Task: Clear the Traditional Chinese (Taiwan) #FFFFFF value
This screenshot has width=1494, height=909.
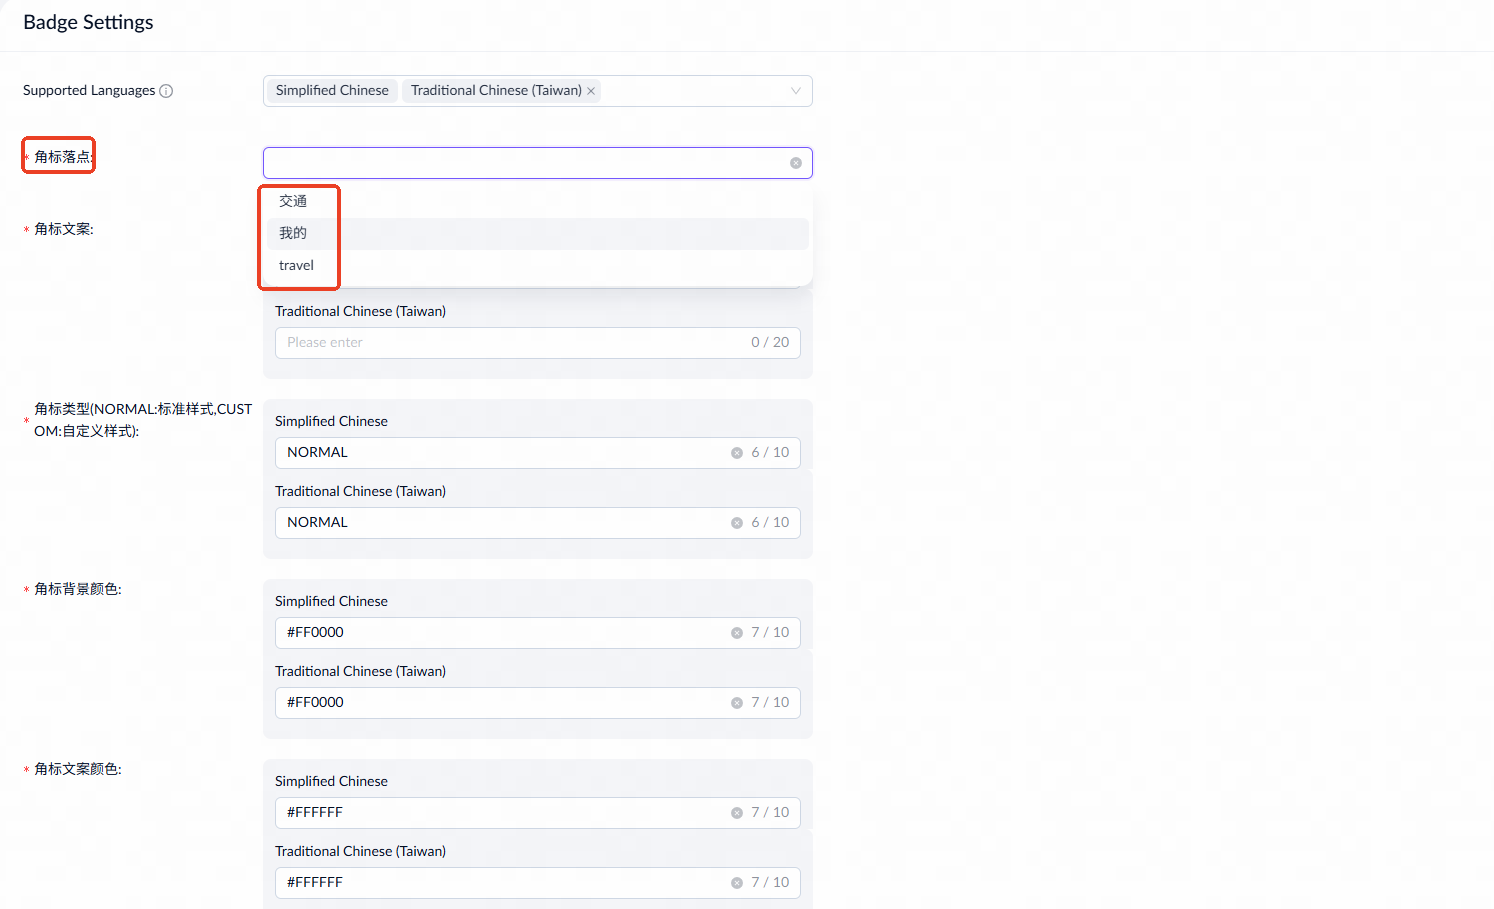Action: [737, 883]
